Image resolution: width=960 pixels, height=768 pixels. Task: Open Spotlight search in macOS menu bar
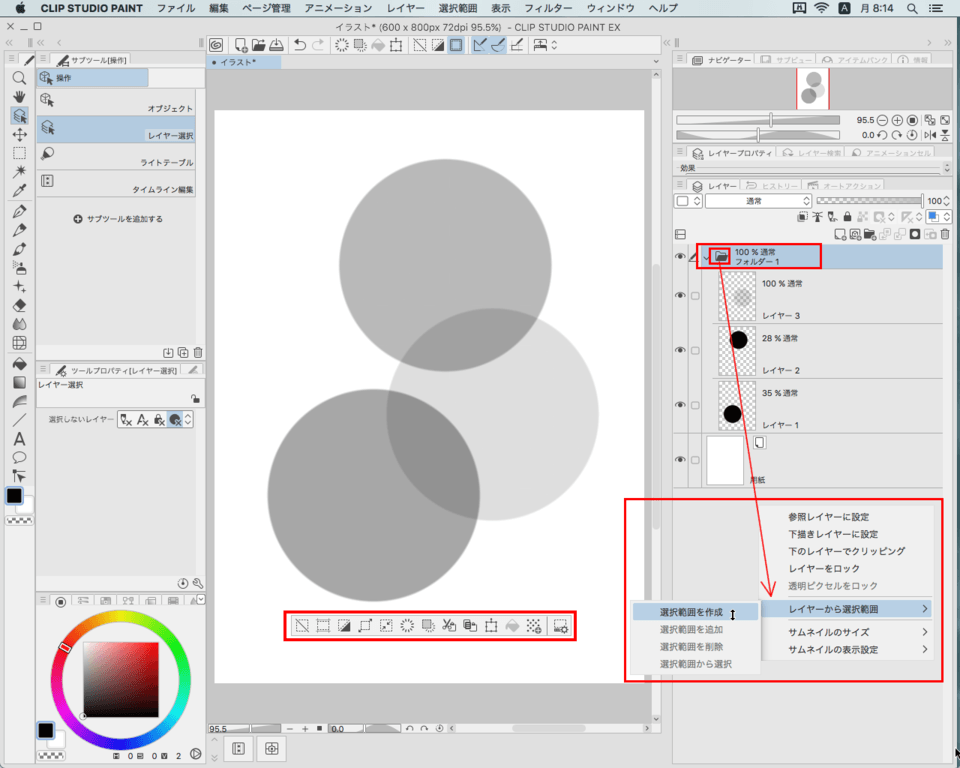(x=912, y=9)
